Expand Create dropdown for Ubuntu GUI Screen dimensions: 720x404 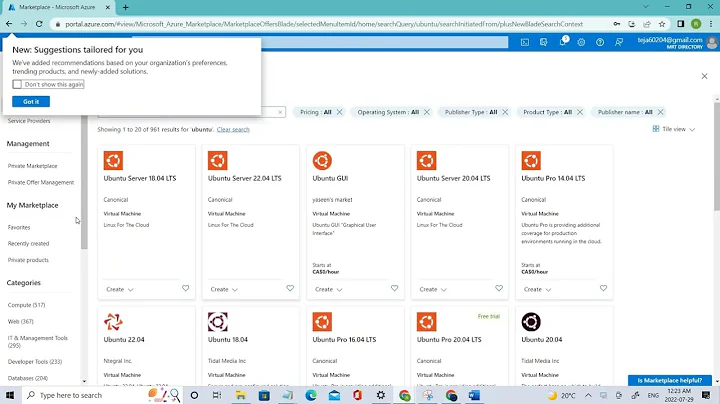pyautogui.click(x=329, y=290)
